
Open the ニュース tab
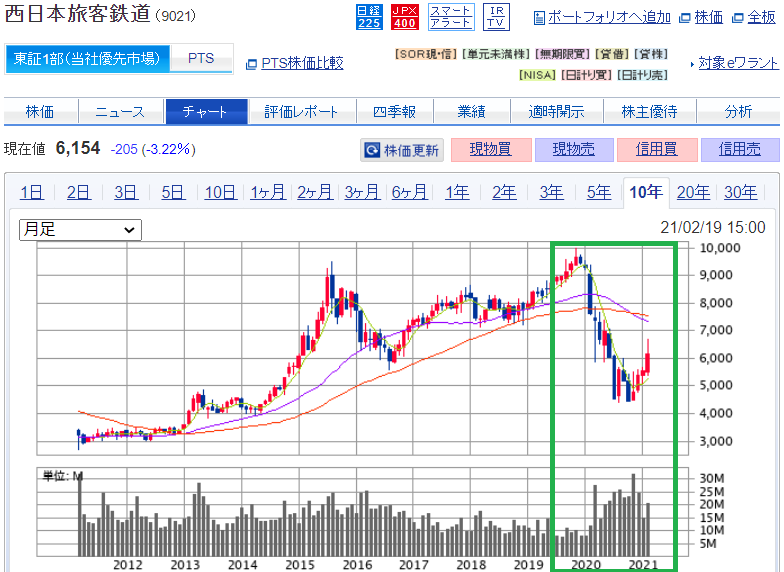pos(120,112)
